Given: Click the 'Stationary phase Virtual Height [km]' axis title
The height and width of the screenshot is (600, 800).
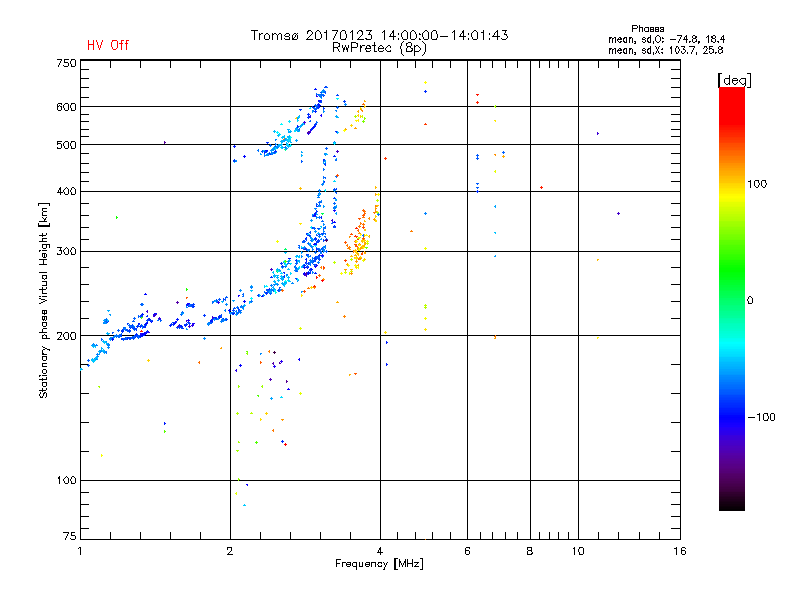Looking at the screenshot, I should point(43,300).
